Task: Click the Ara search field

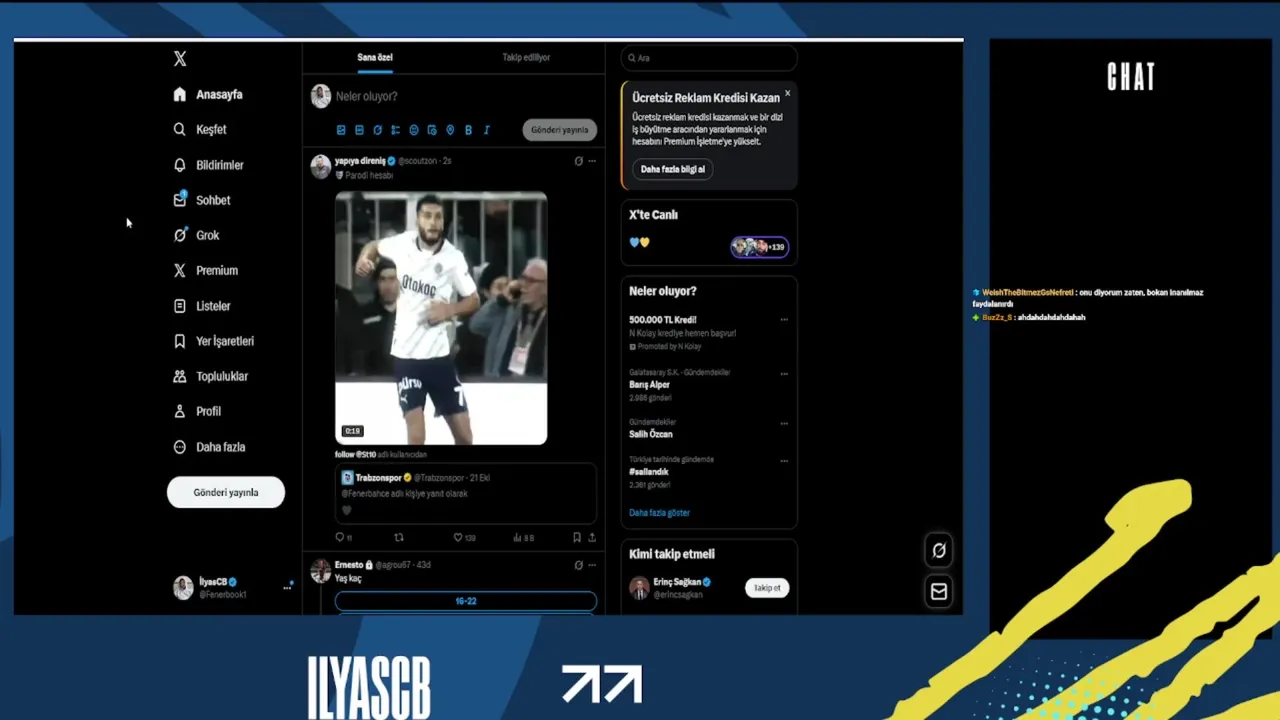Action: [709, 58]
